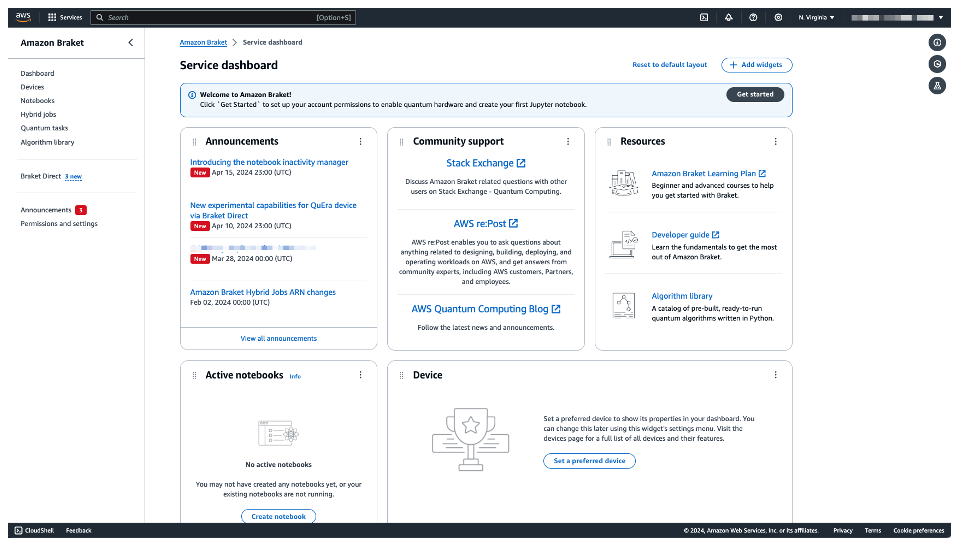Open the Developer guide link
The width and height of the screenshot is (958, 546).
pos(685,235)
